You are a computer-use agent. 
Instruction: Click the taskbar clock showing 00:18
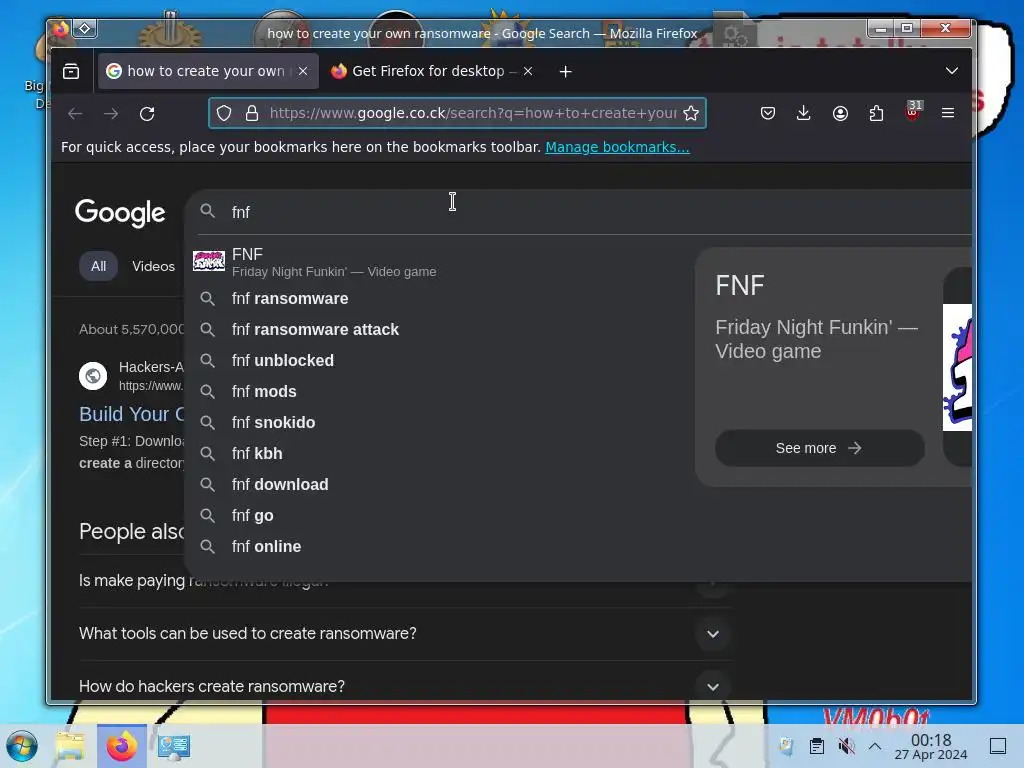pyautogui.click(x=931, y=746)
